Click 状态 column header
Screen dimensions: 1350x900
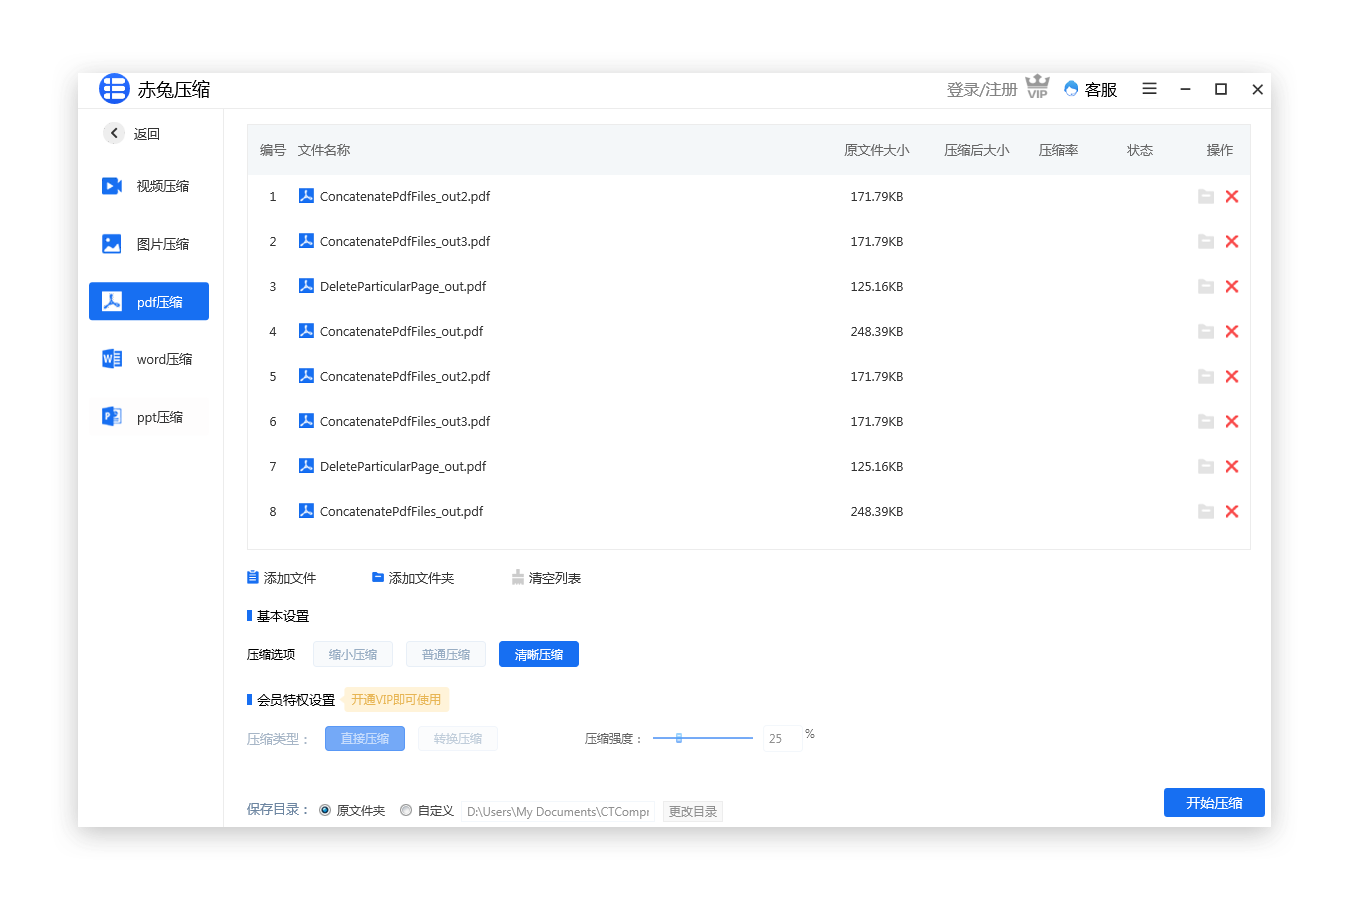coord(1140,150)
